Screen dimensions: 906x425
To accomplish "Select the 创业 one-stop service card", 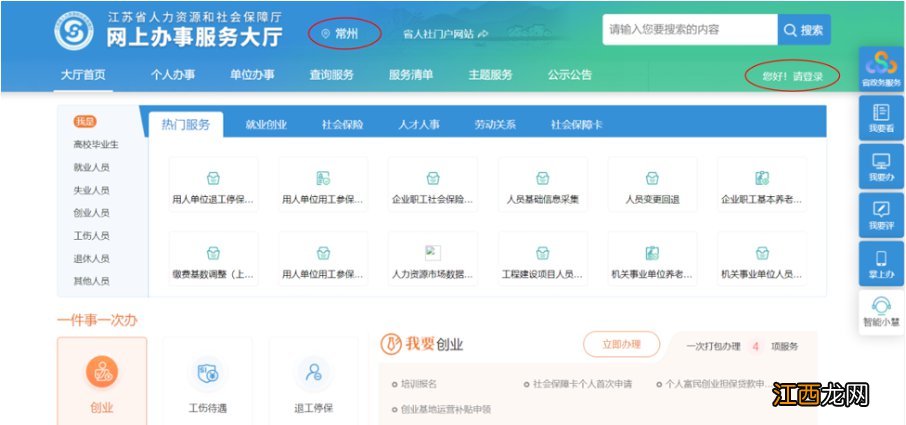I will (102, 382).
